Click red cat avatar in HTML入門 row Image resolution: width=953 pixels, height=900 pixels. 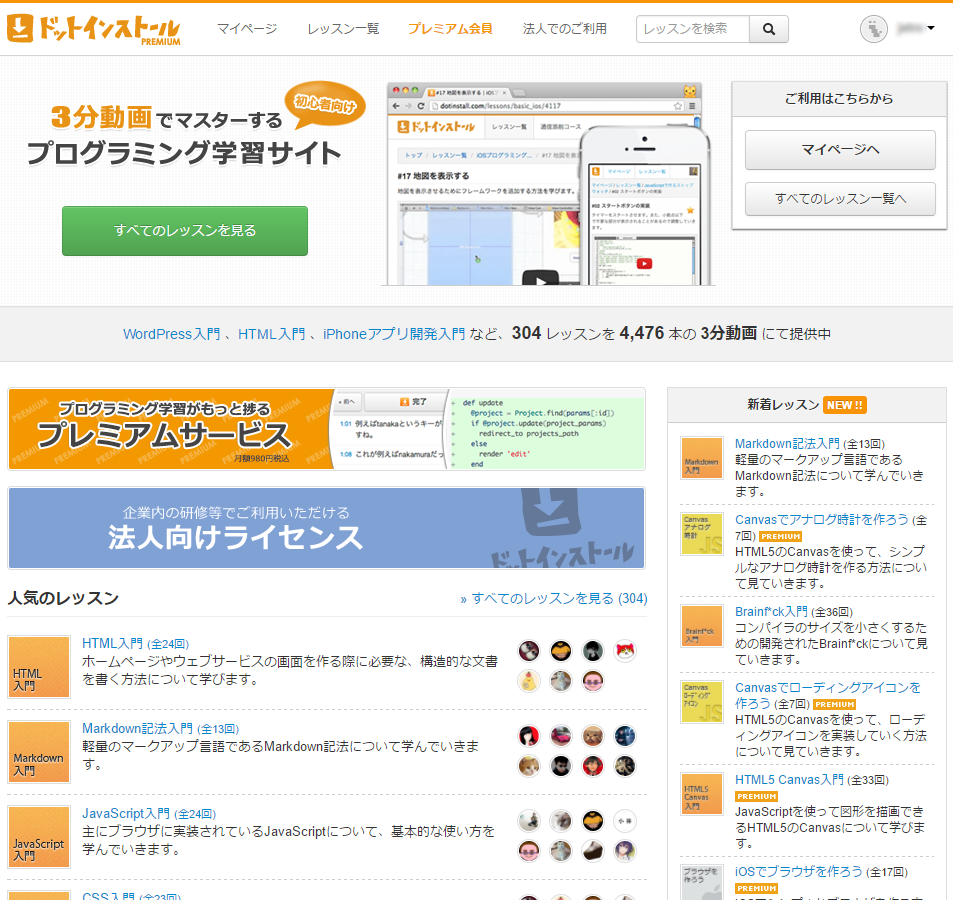pos(625,651)
